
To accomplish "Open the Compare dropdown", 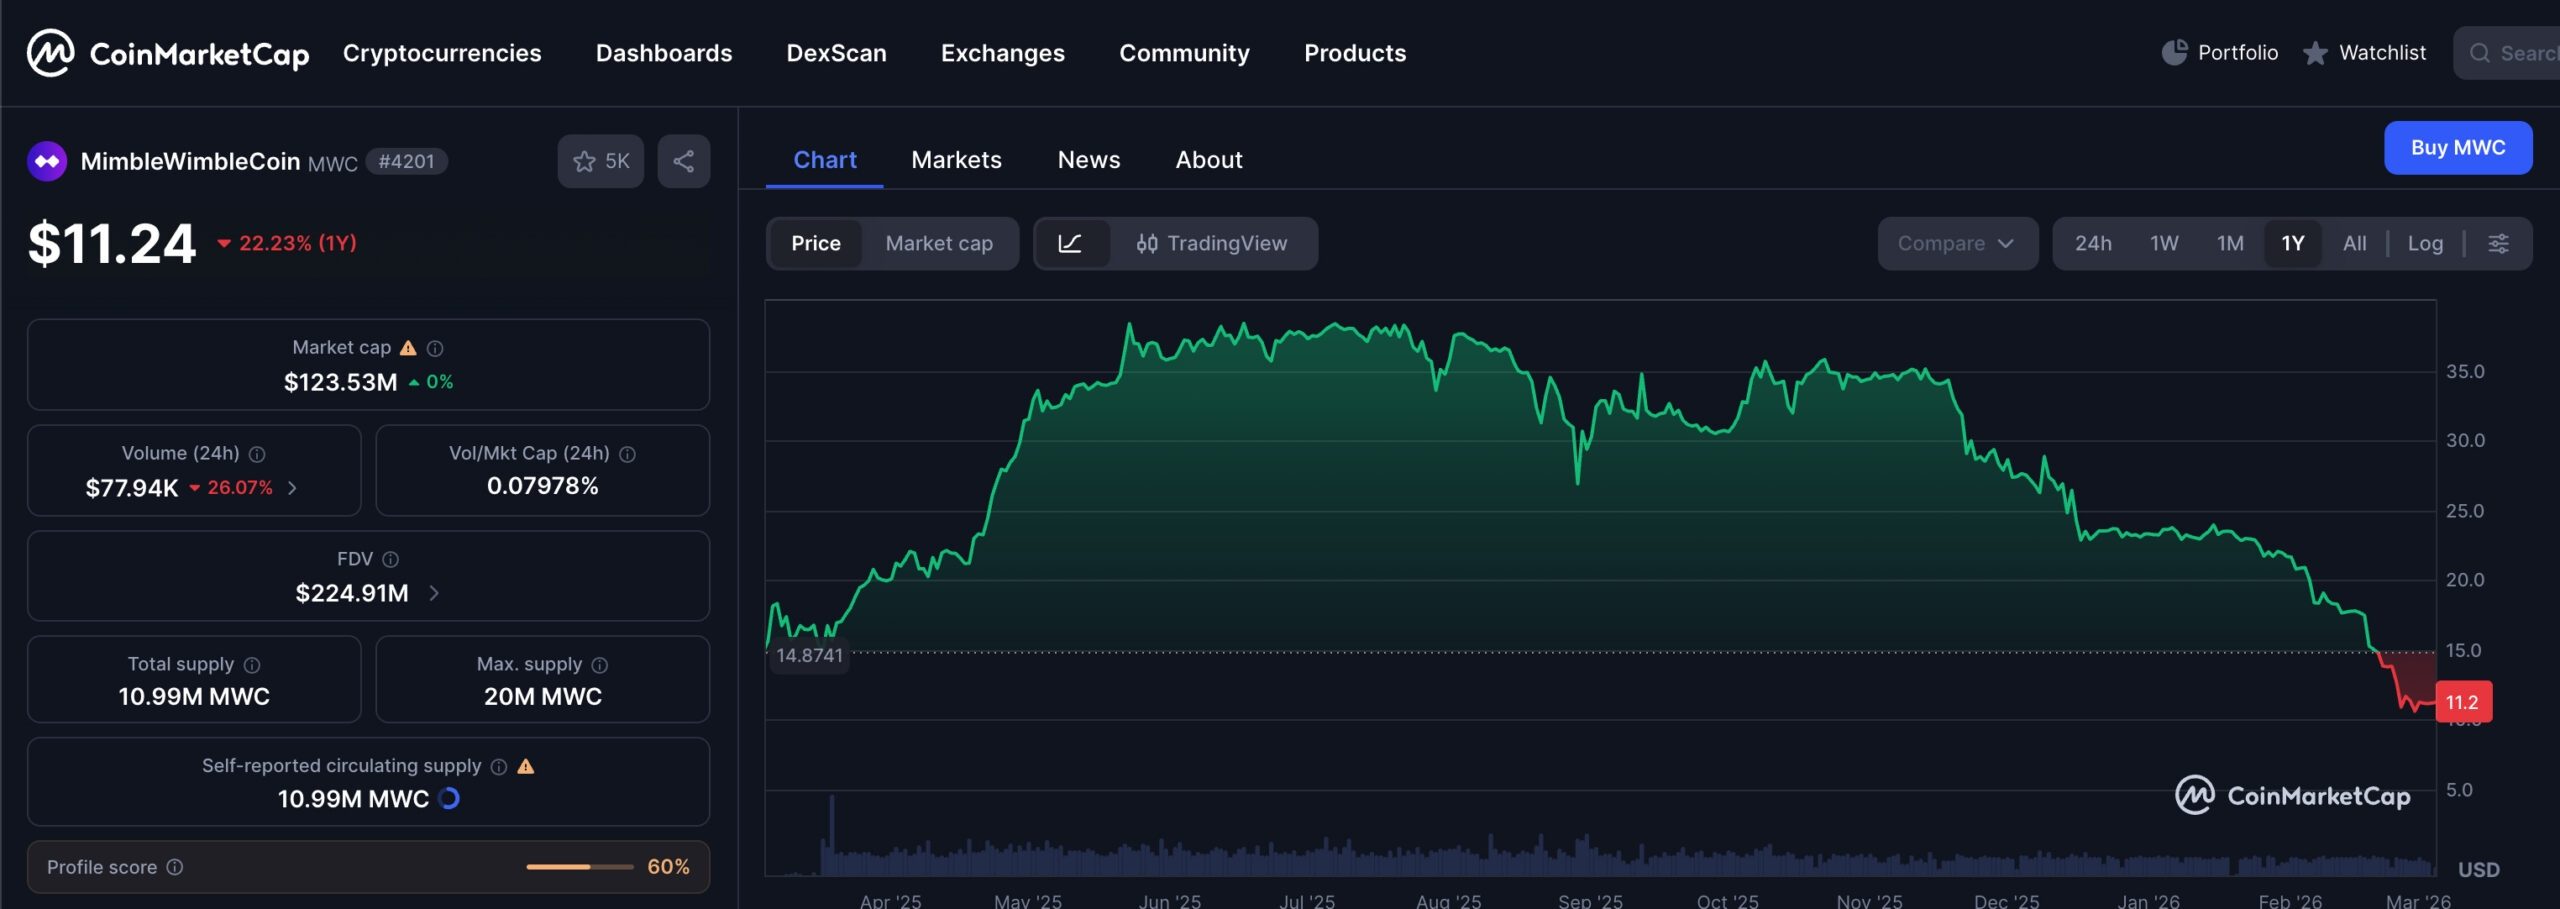I will coord(1956,243).
